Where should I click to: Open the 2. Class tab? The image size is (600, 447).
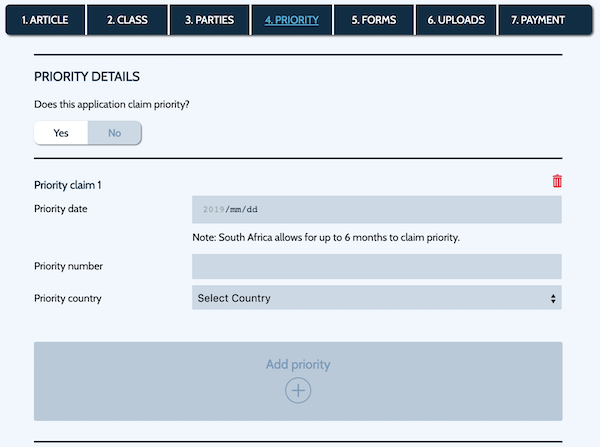[x=127, y=20]
